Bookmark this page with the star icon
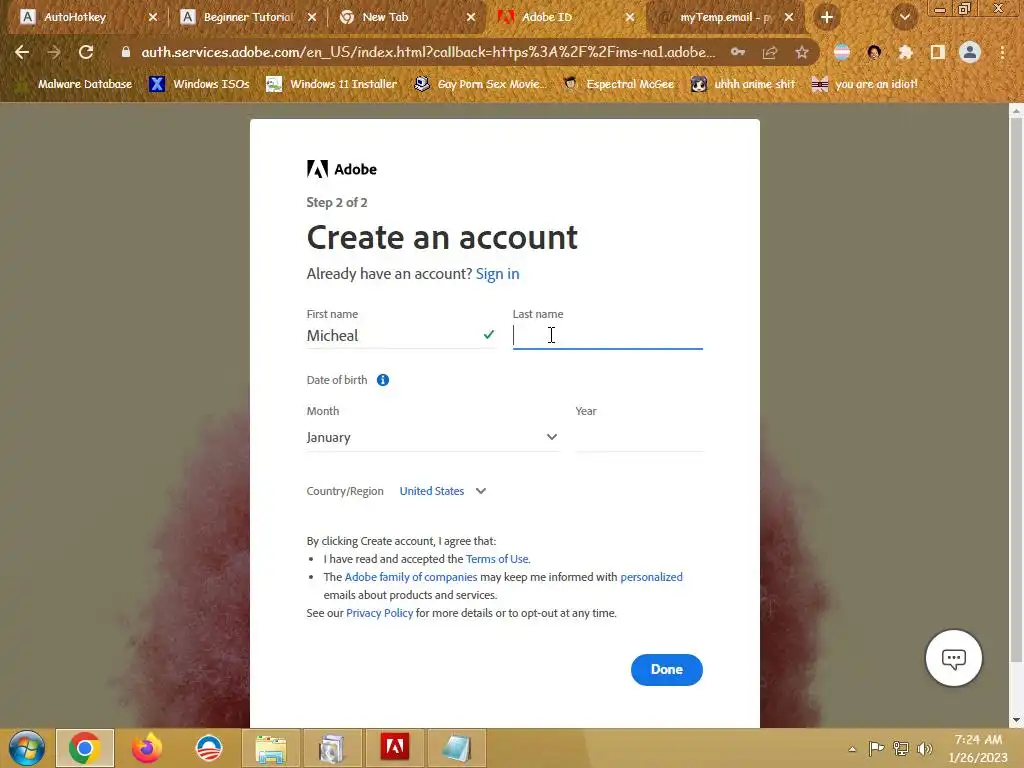Image resolution: width=1024 pixels, height=768 pixels. click(802, 52)
